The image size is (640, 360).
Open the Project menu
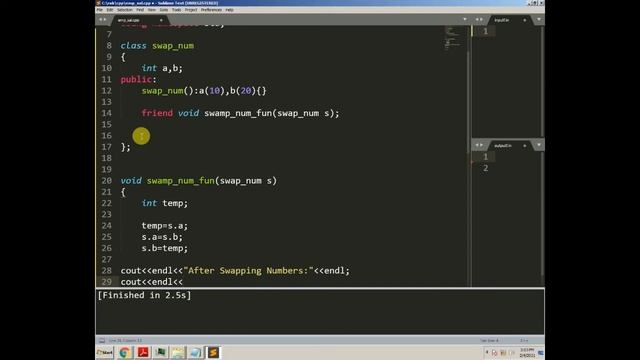tap(191, 10)
